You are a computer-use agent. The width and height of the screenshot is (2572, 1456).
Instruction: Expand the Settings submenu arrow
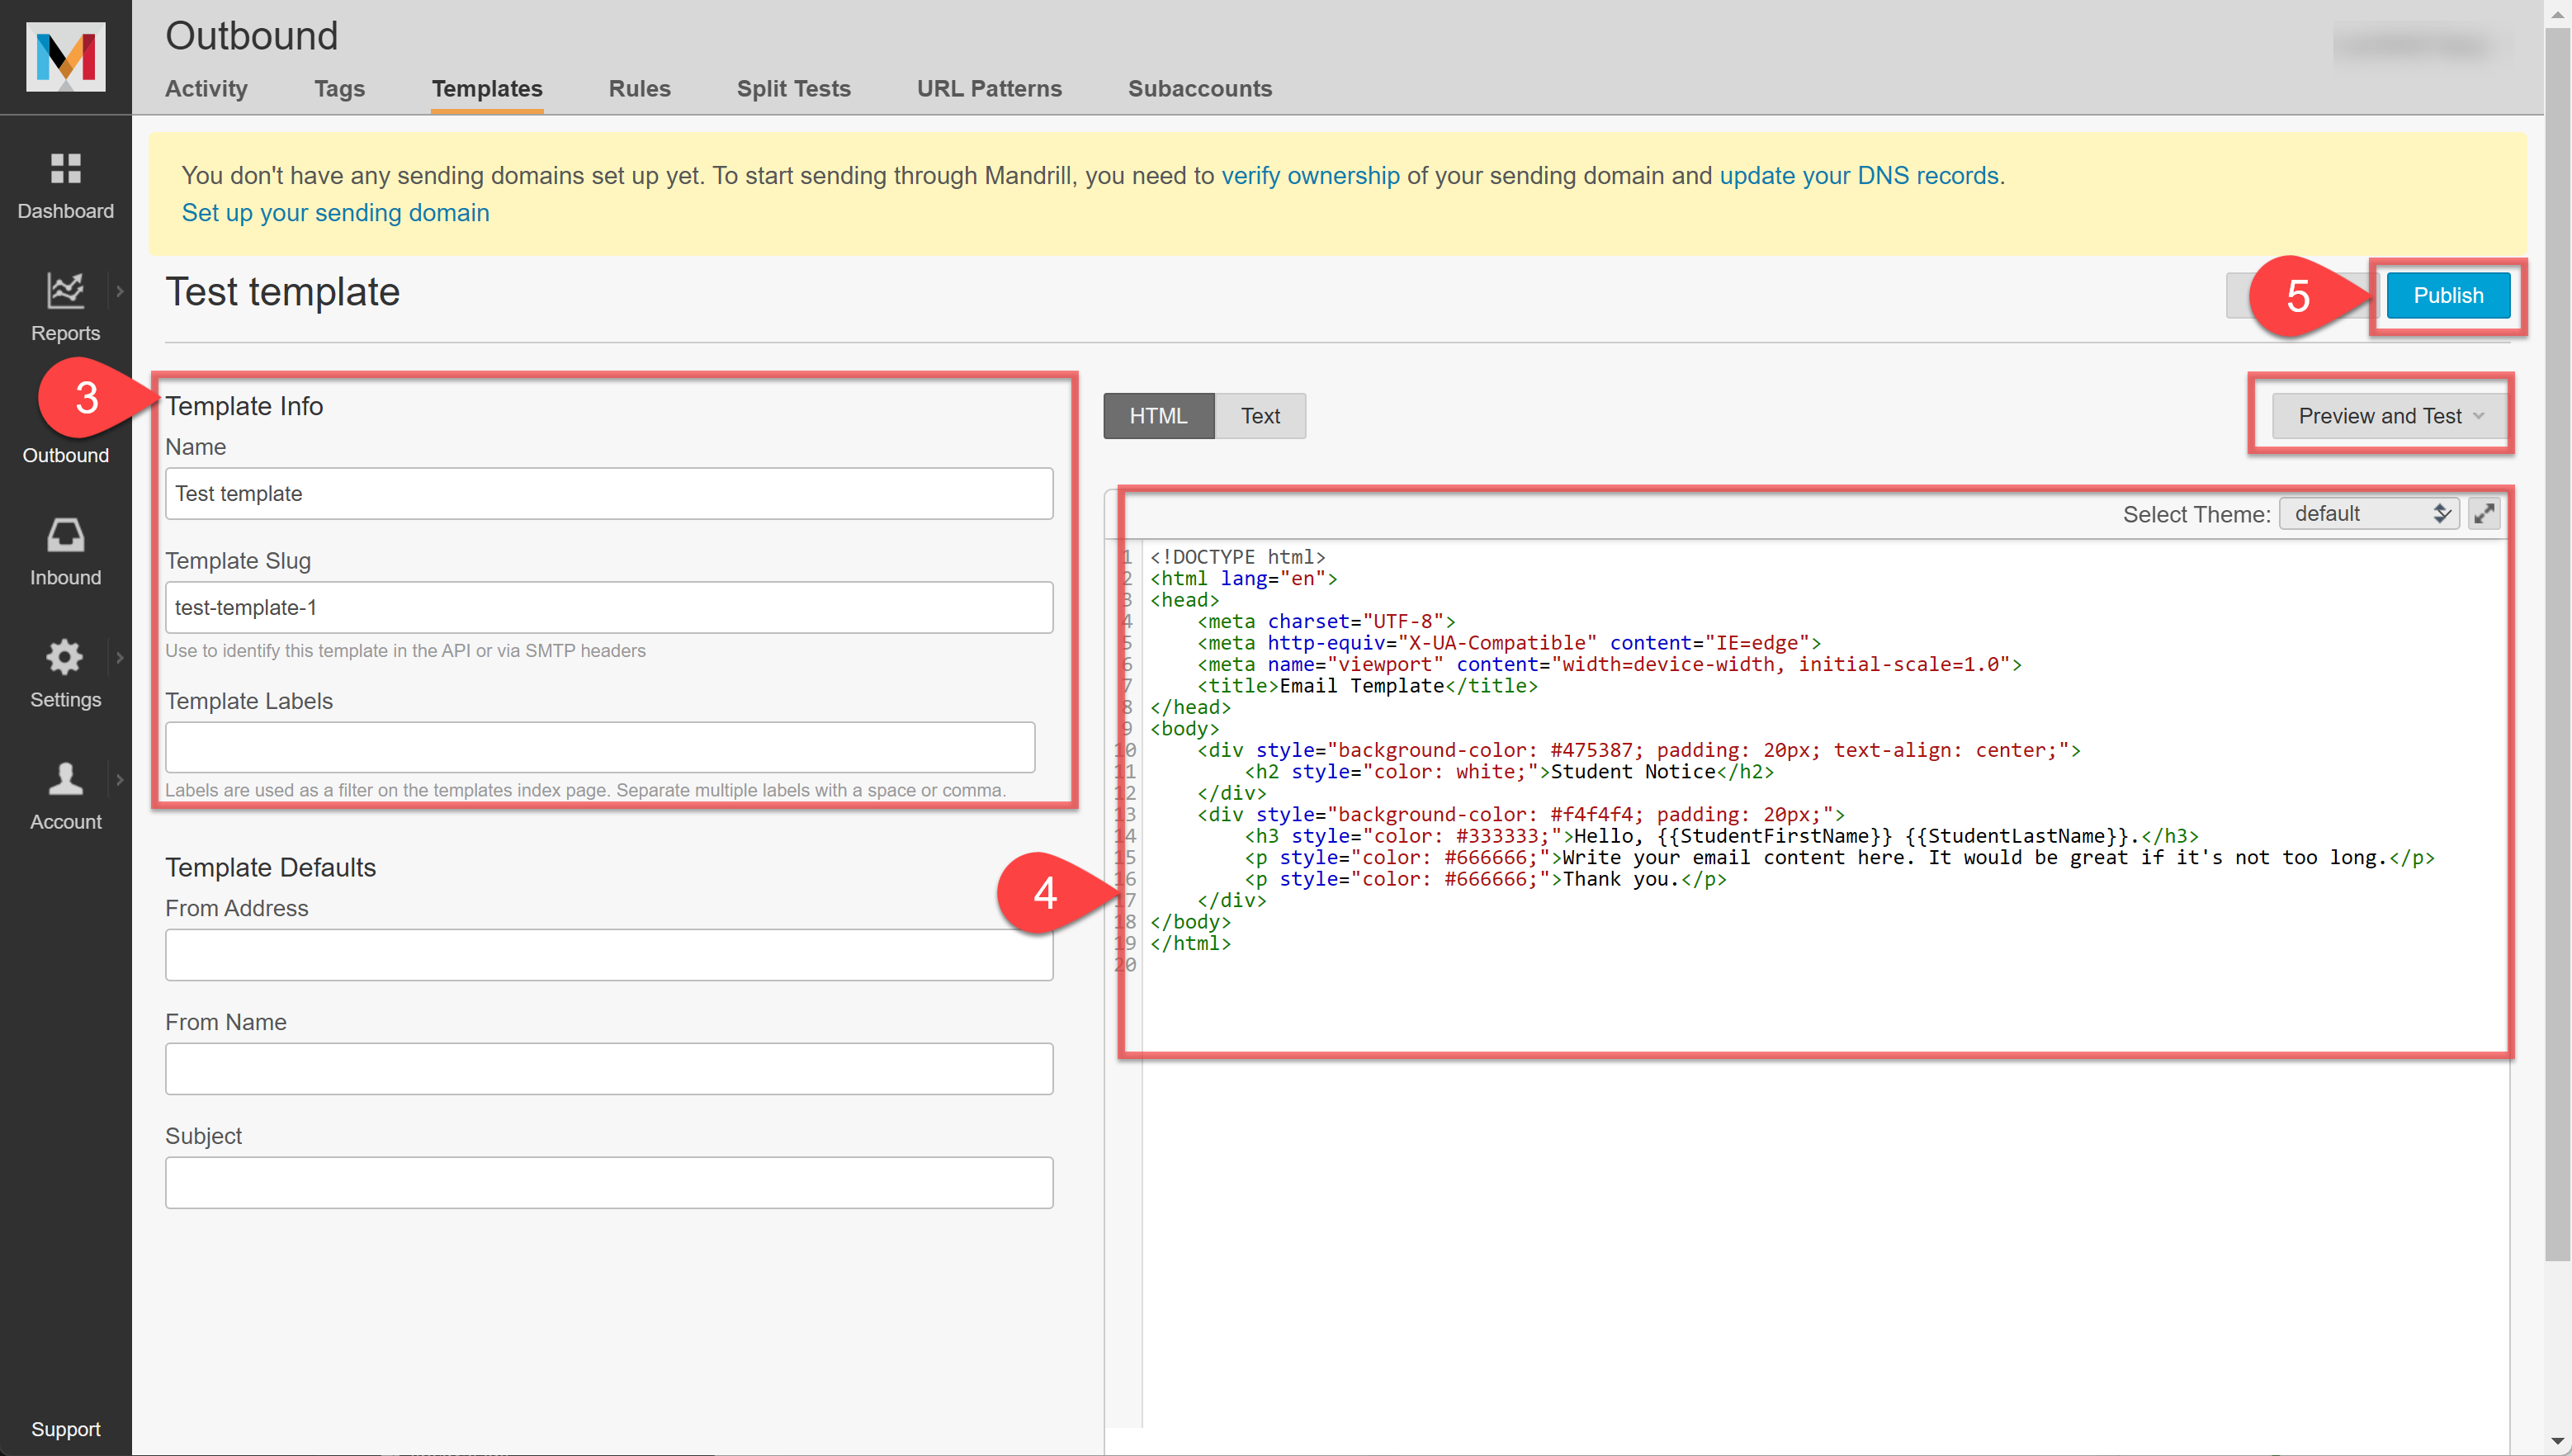point(120,657)
